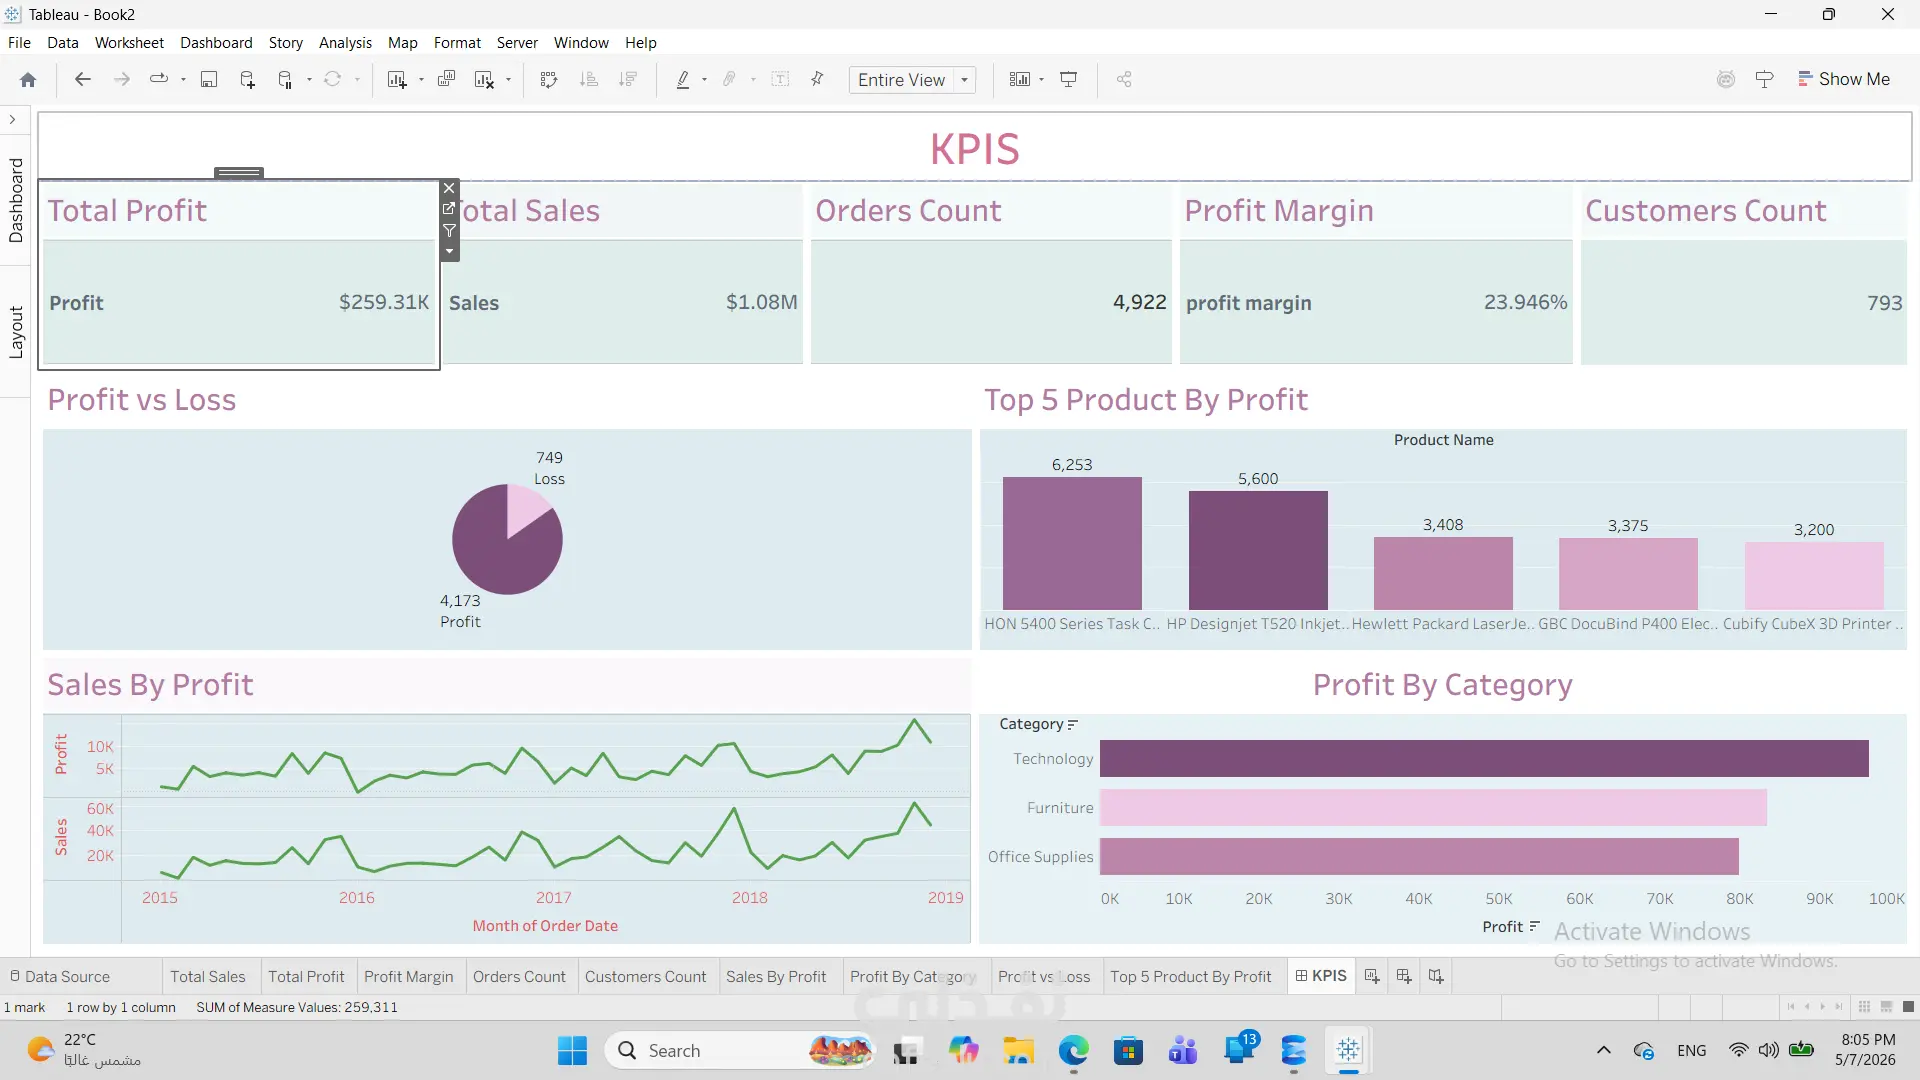
Task: Open More Options arrow on Total Profit tile
Action: click(450, 251)
